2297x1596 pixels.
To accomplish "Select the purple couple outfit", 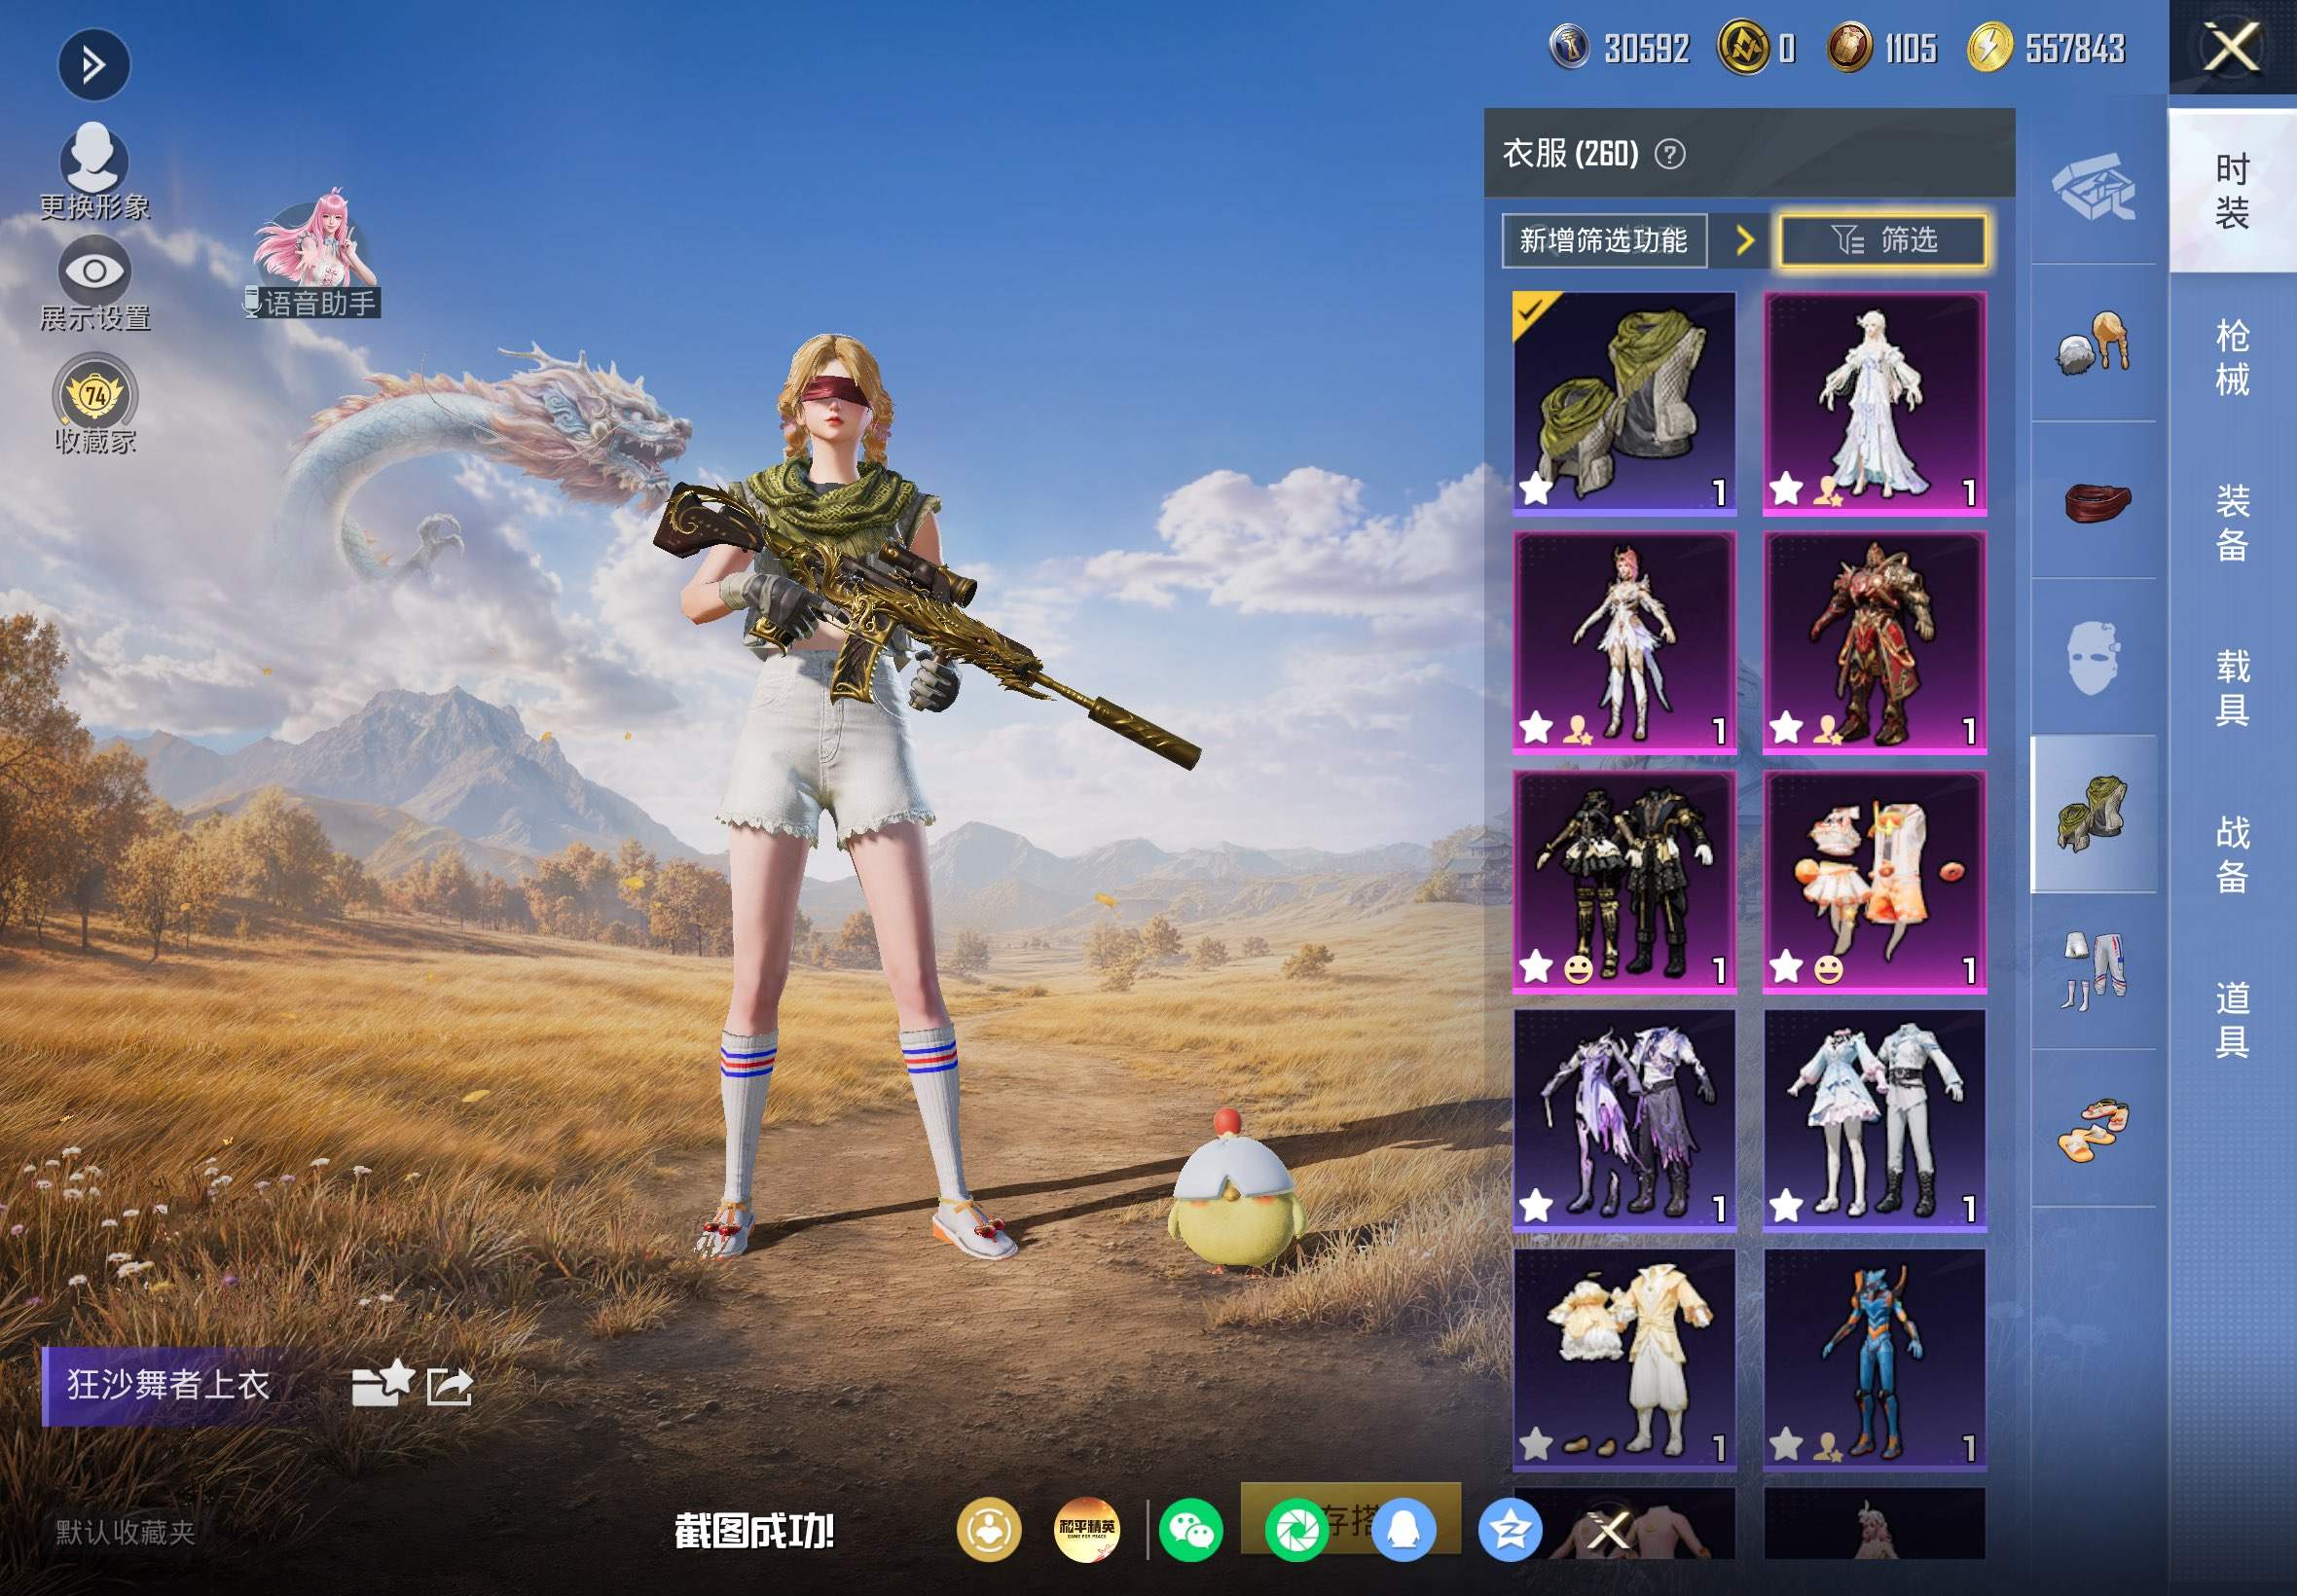I will pyautogui.click(x=1624, y=1120).
